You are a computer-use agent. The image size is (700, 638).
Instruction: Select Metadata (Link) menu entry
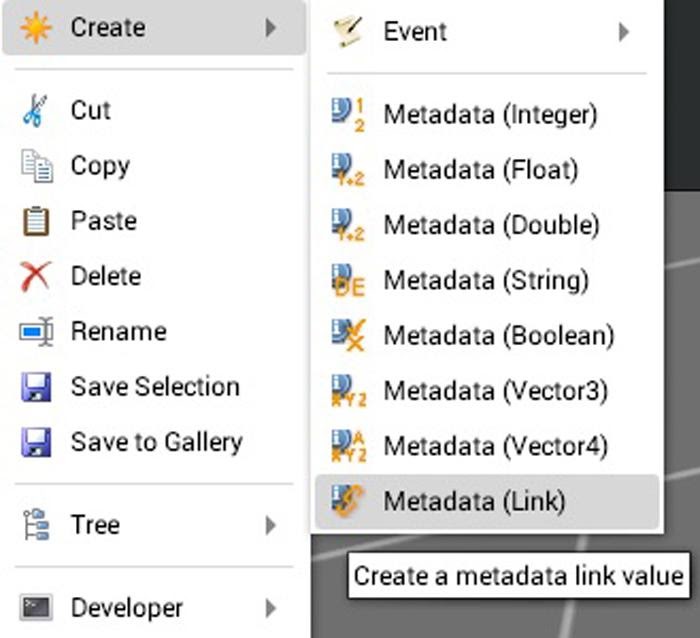pos(487,501)
